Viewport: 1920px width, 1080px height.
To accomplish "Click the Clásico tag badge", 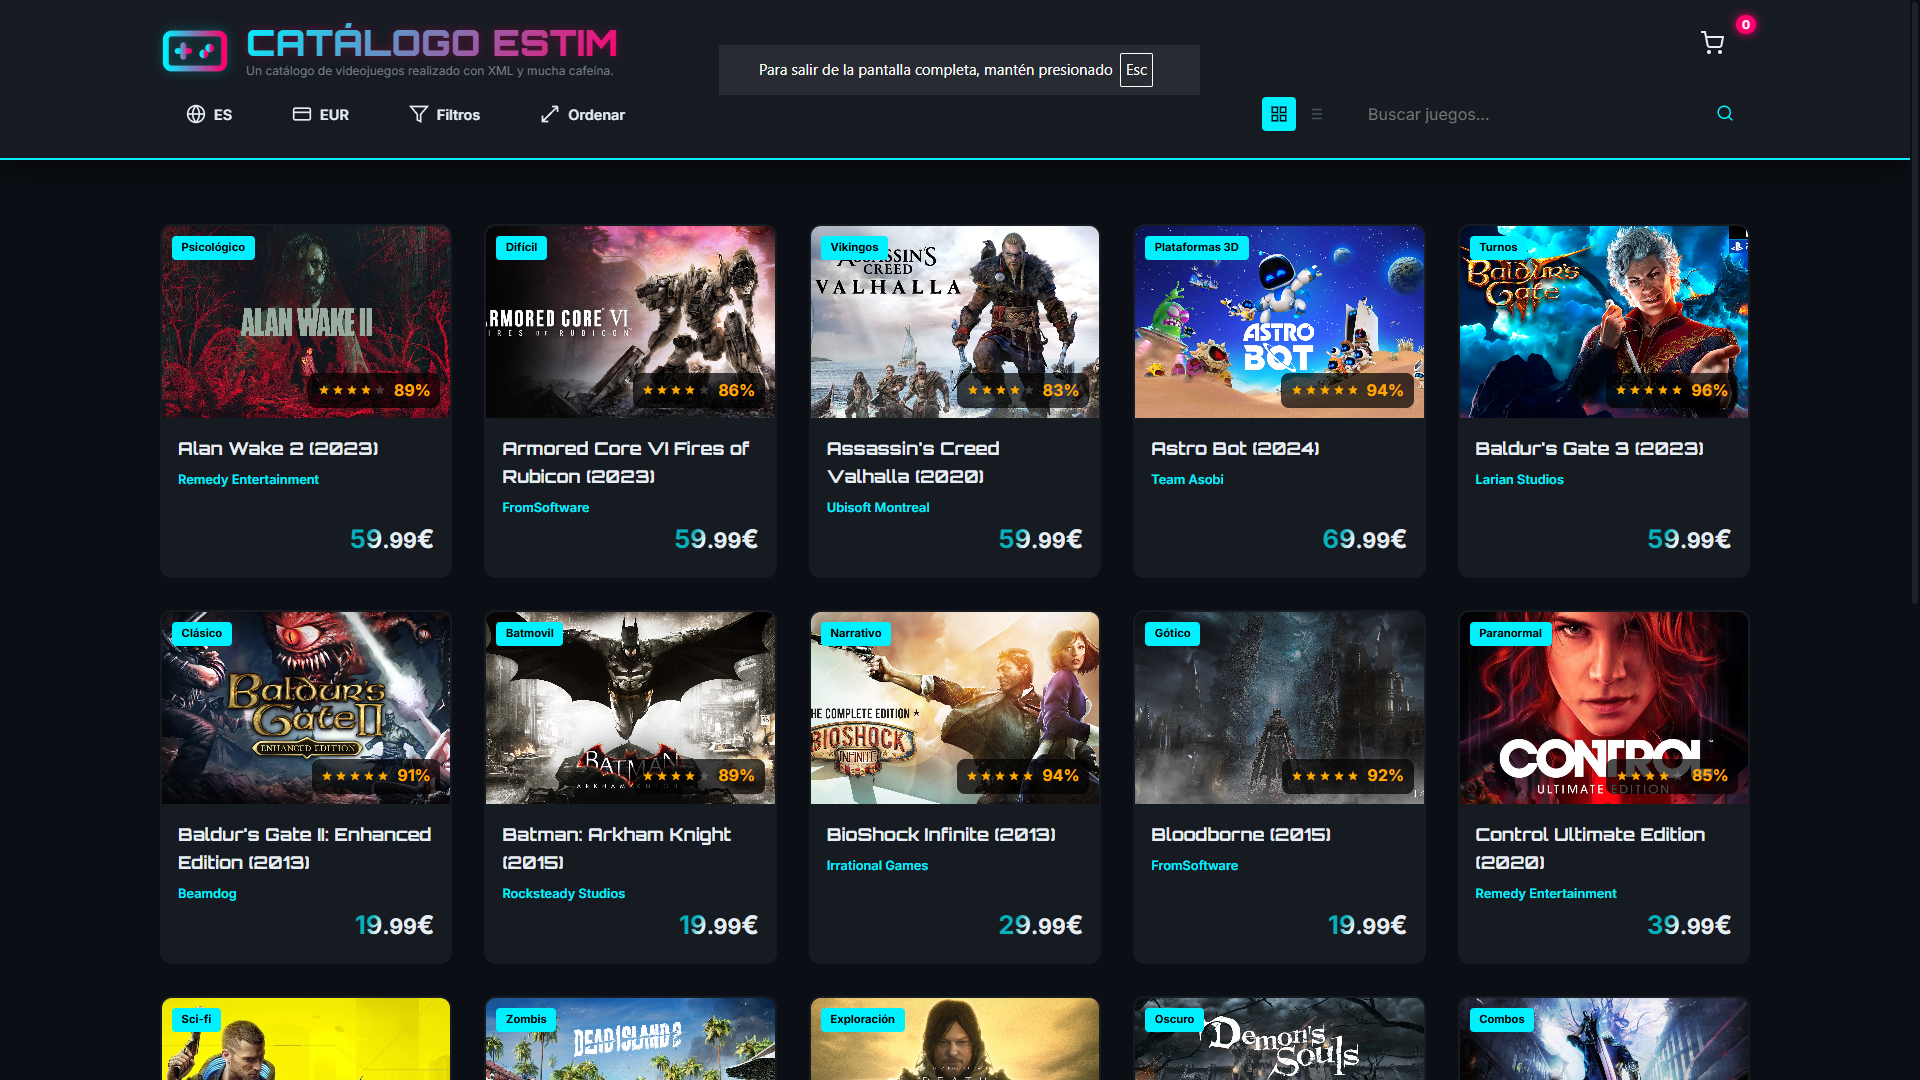I will (x=202, y=634).
